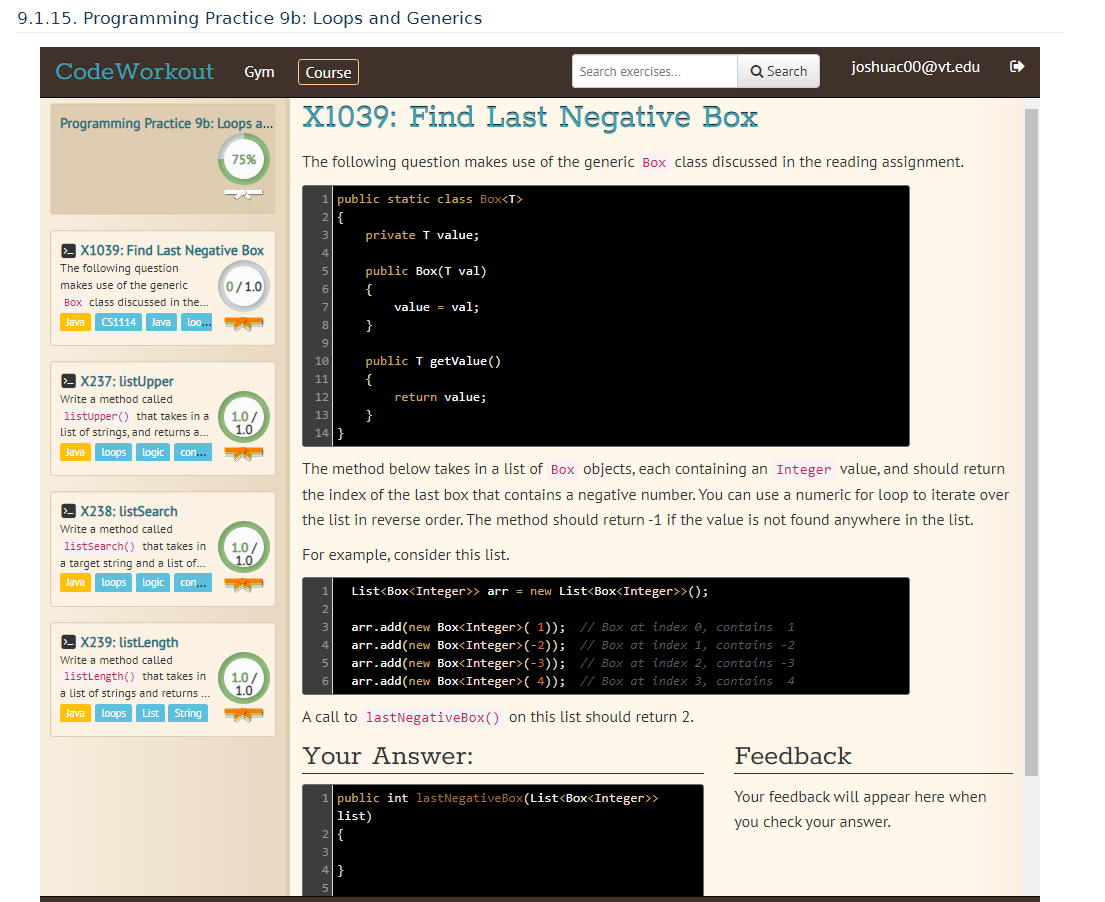Click the X1039: Find Last Negative Box heading
Screen dimensions: 1105x902
point(530,117)
